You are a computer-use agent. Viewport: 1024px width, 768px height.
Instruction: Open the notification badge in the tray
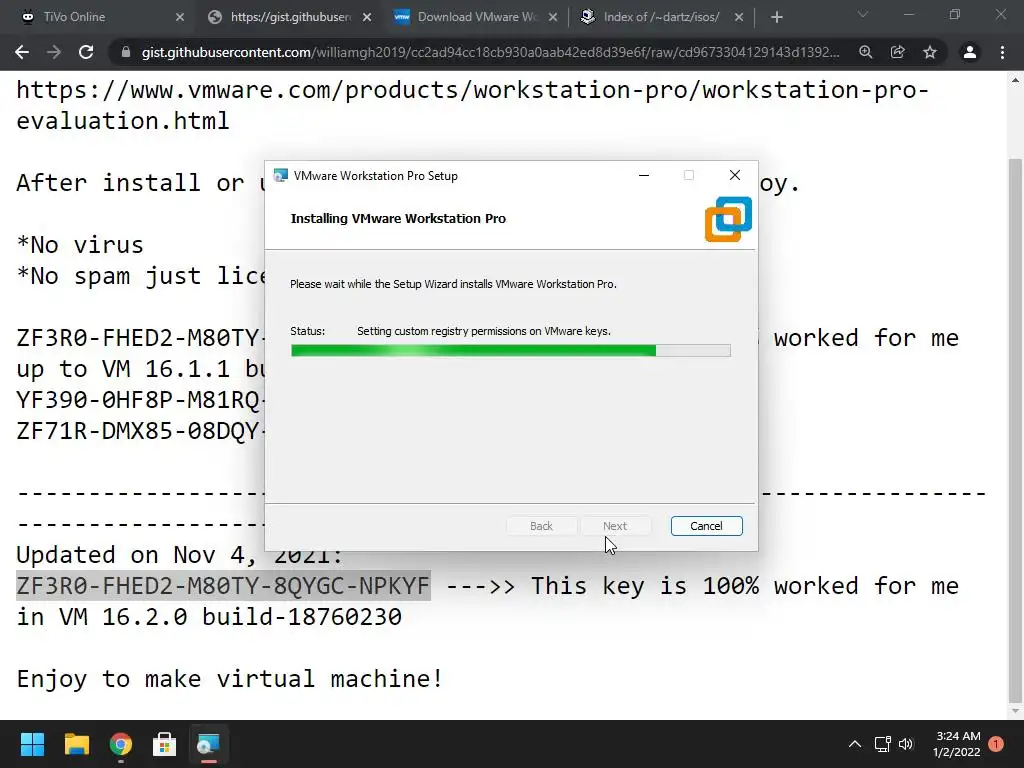tap(996, 744)
